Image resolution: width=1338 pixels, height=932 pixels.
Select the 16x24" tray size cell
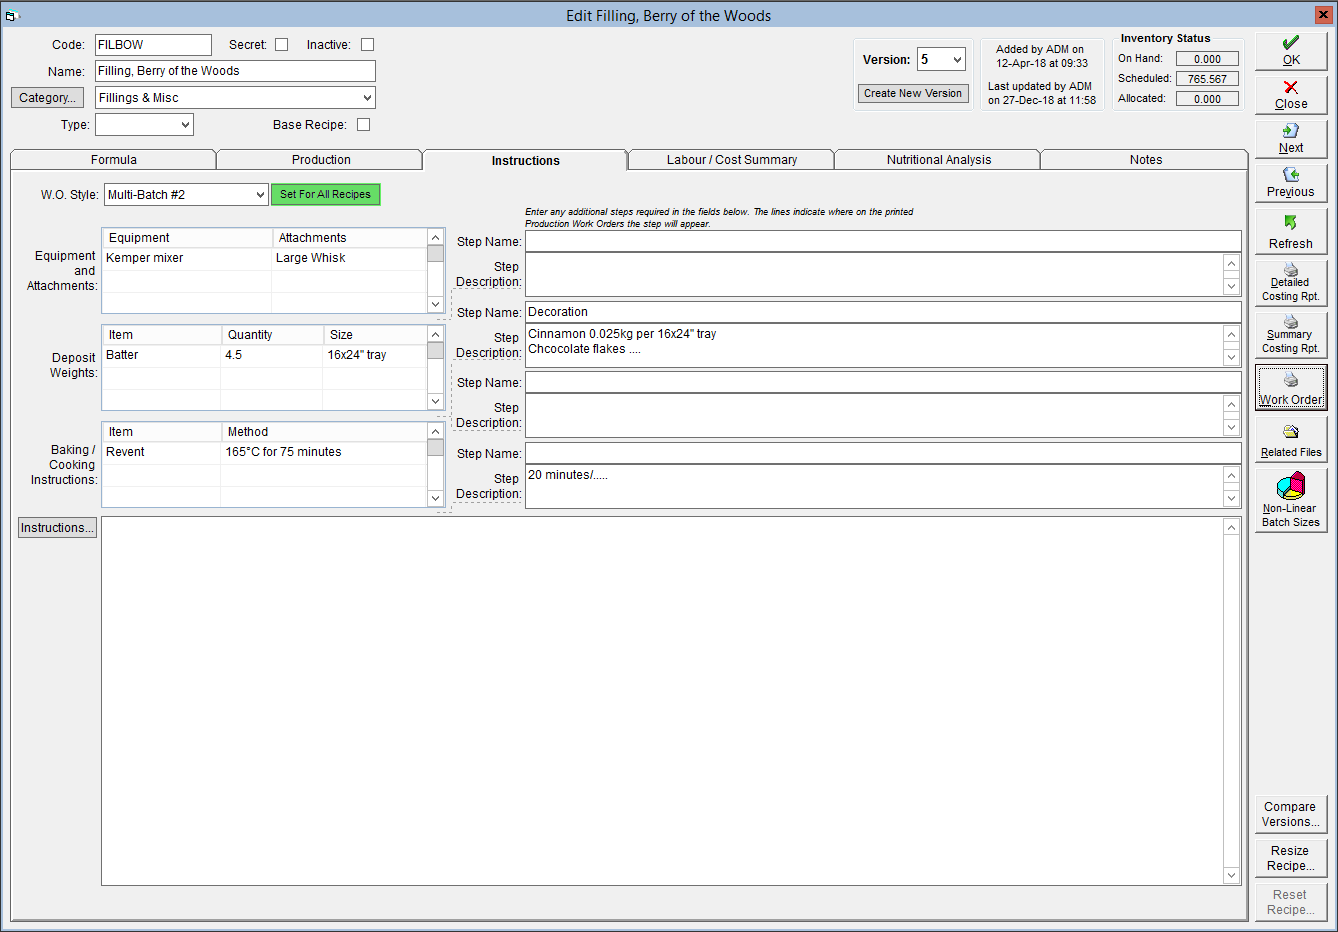pyautogui.click(x=375, y=355)
